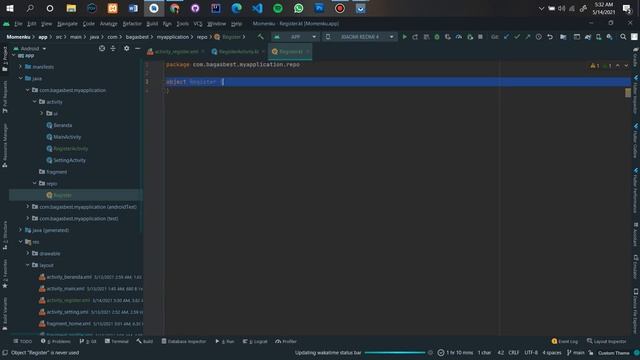The image size is (640, 360).
Task: Click the breadcrumb item myapplication
Action: (x=173, y=37)
